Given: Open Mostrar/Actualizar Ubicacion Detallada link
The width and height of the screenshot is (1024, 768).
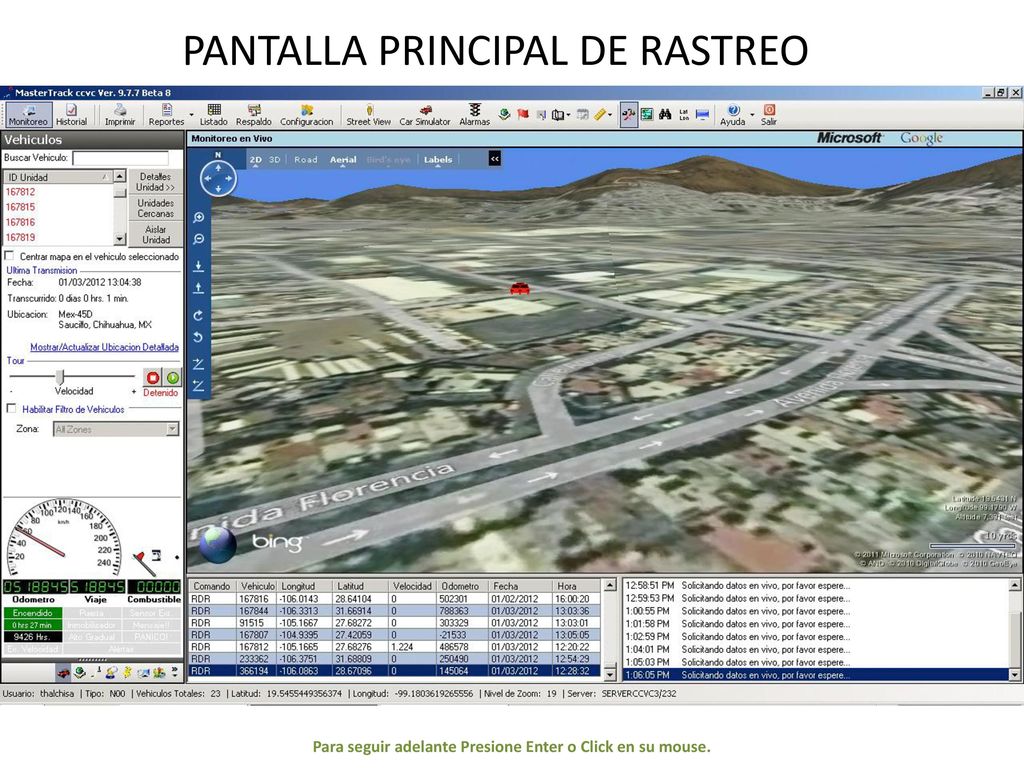Looking at the screenshot, I should coord(104,347).
